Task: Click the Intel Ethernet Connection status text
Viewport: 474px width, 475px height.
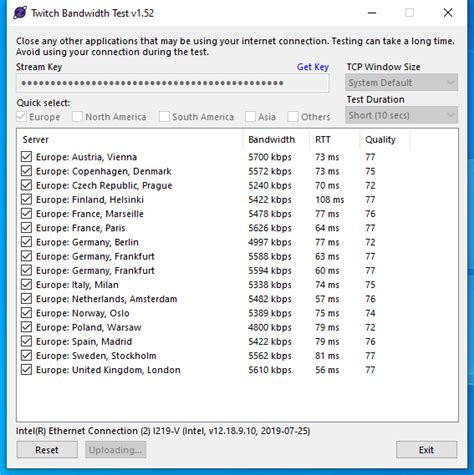Action: (163, 431)
